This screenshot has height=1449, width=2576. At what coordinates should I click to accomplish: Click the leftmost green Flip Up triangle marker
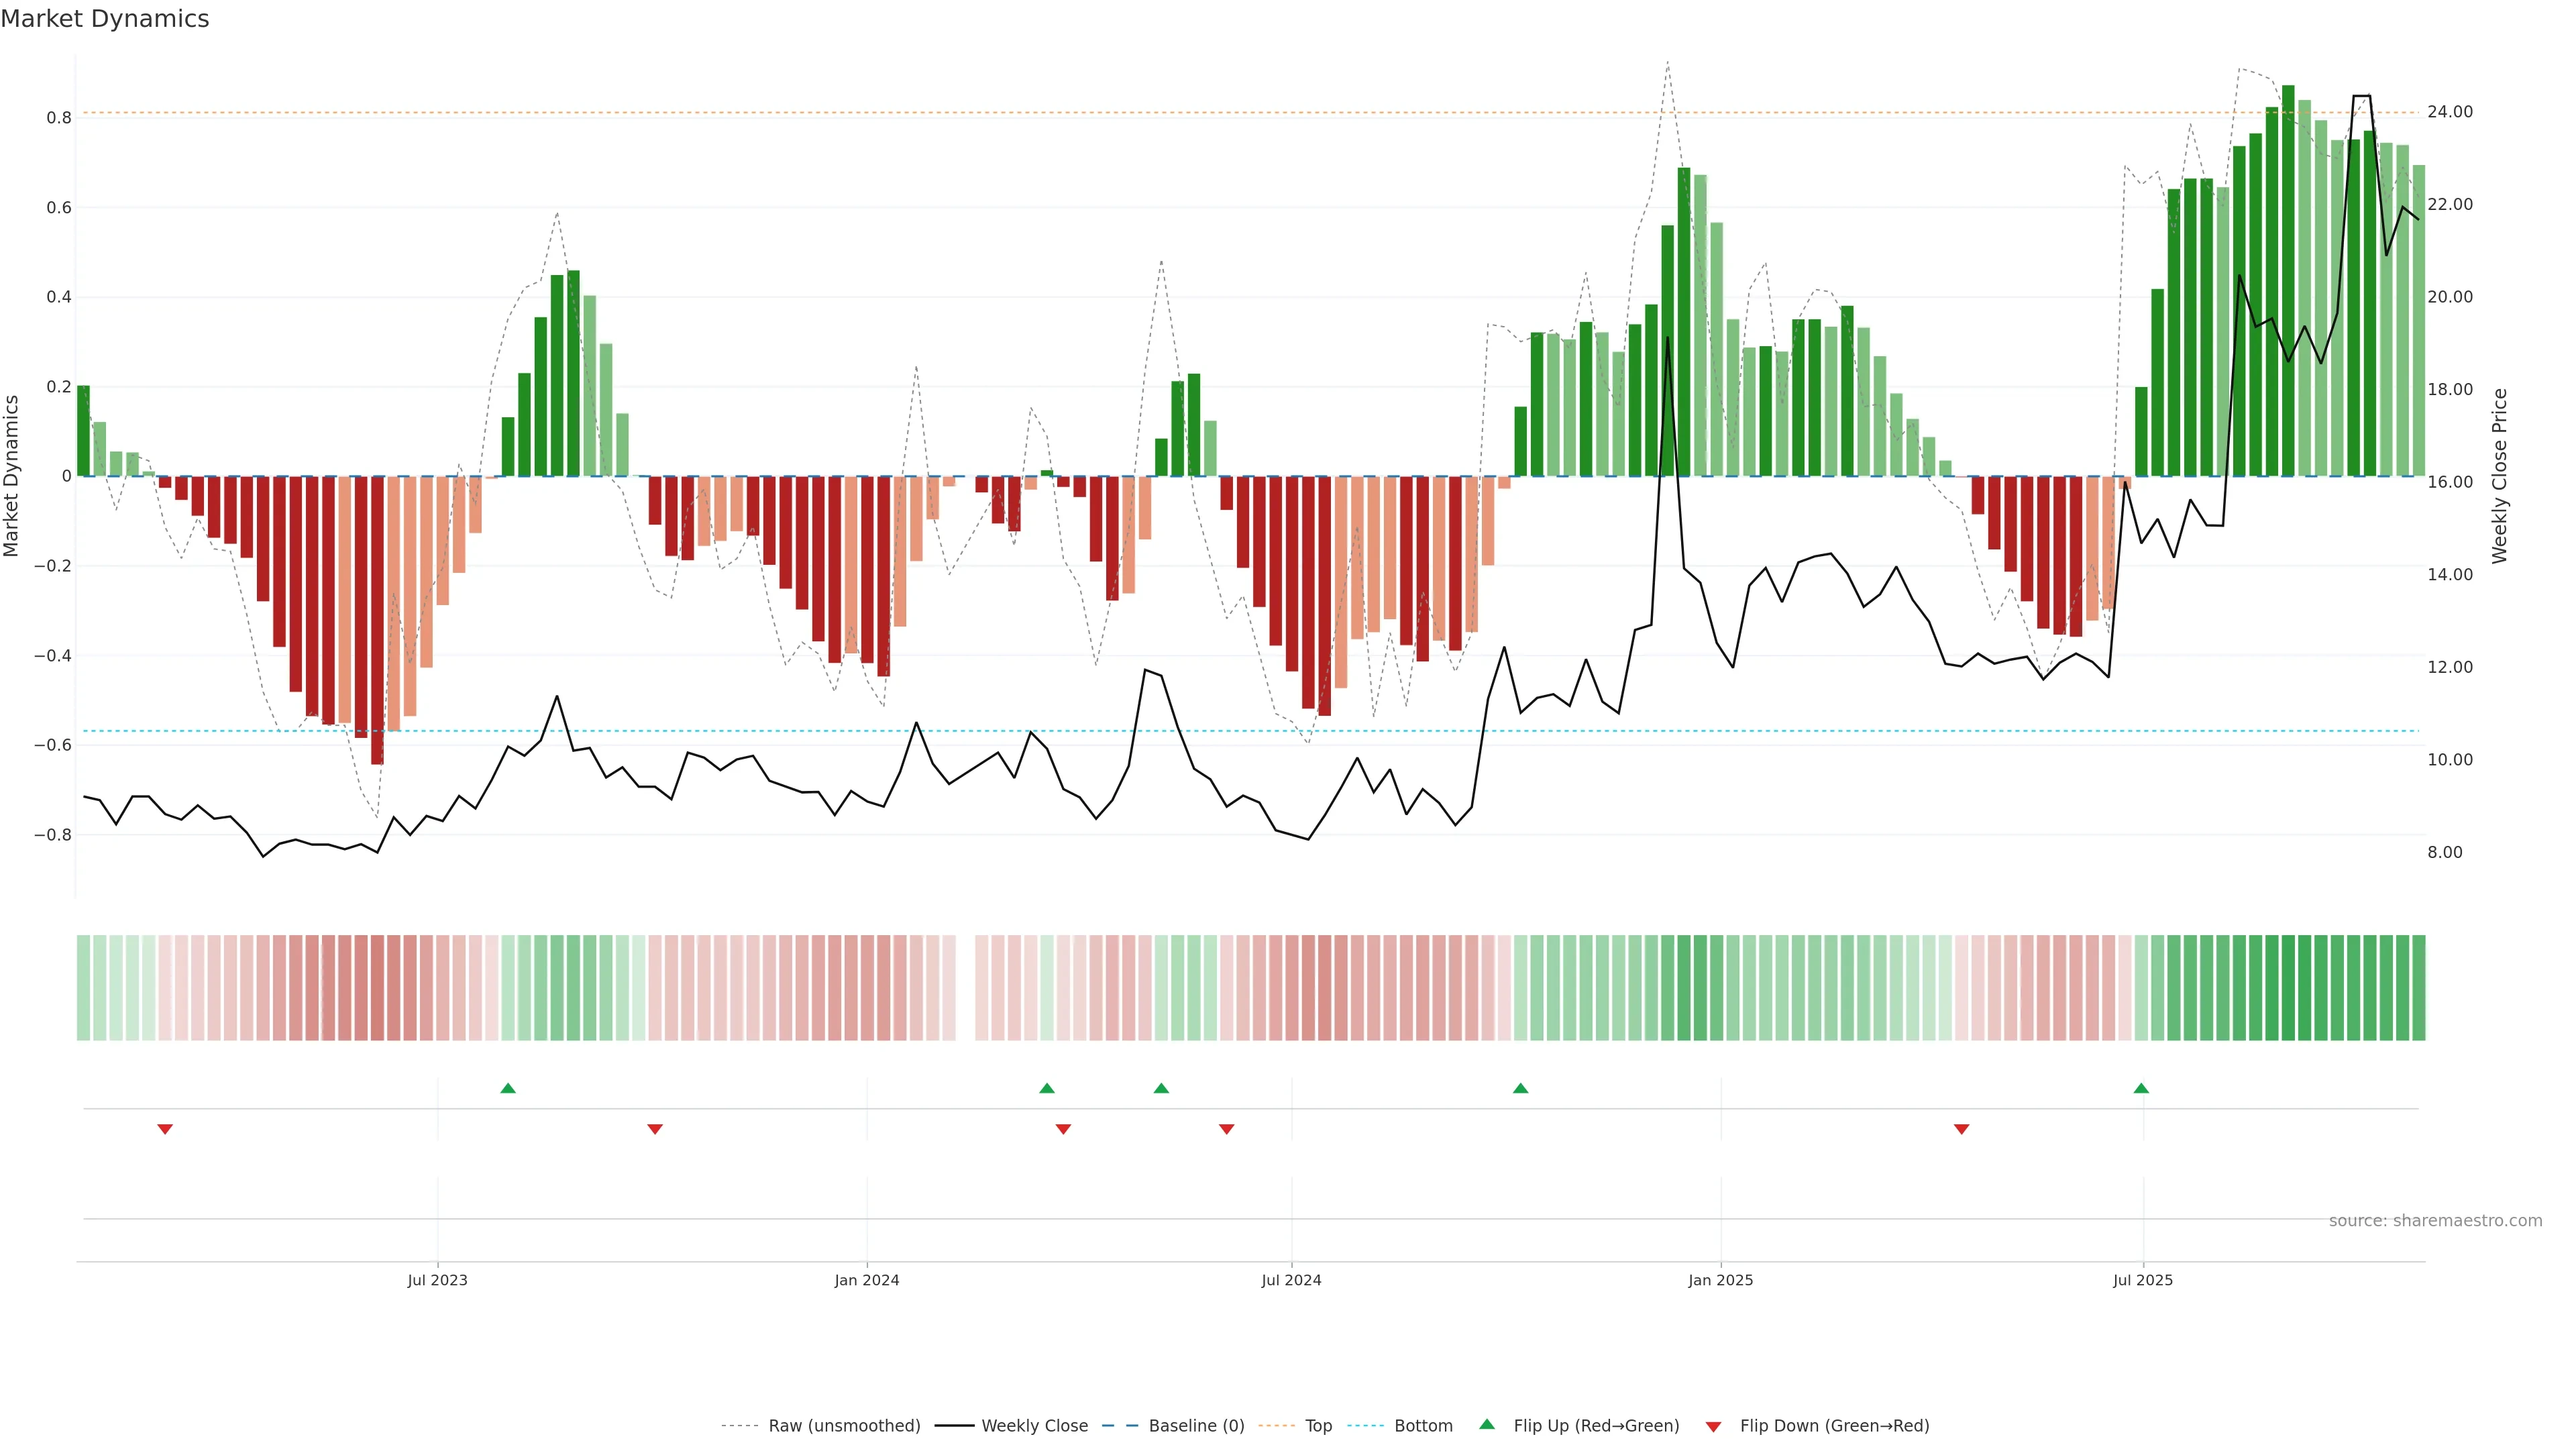(508, 1088)
